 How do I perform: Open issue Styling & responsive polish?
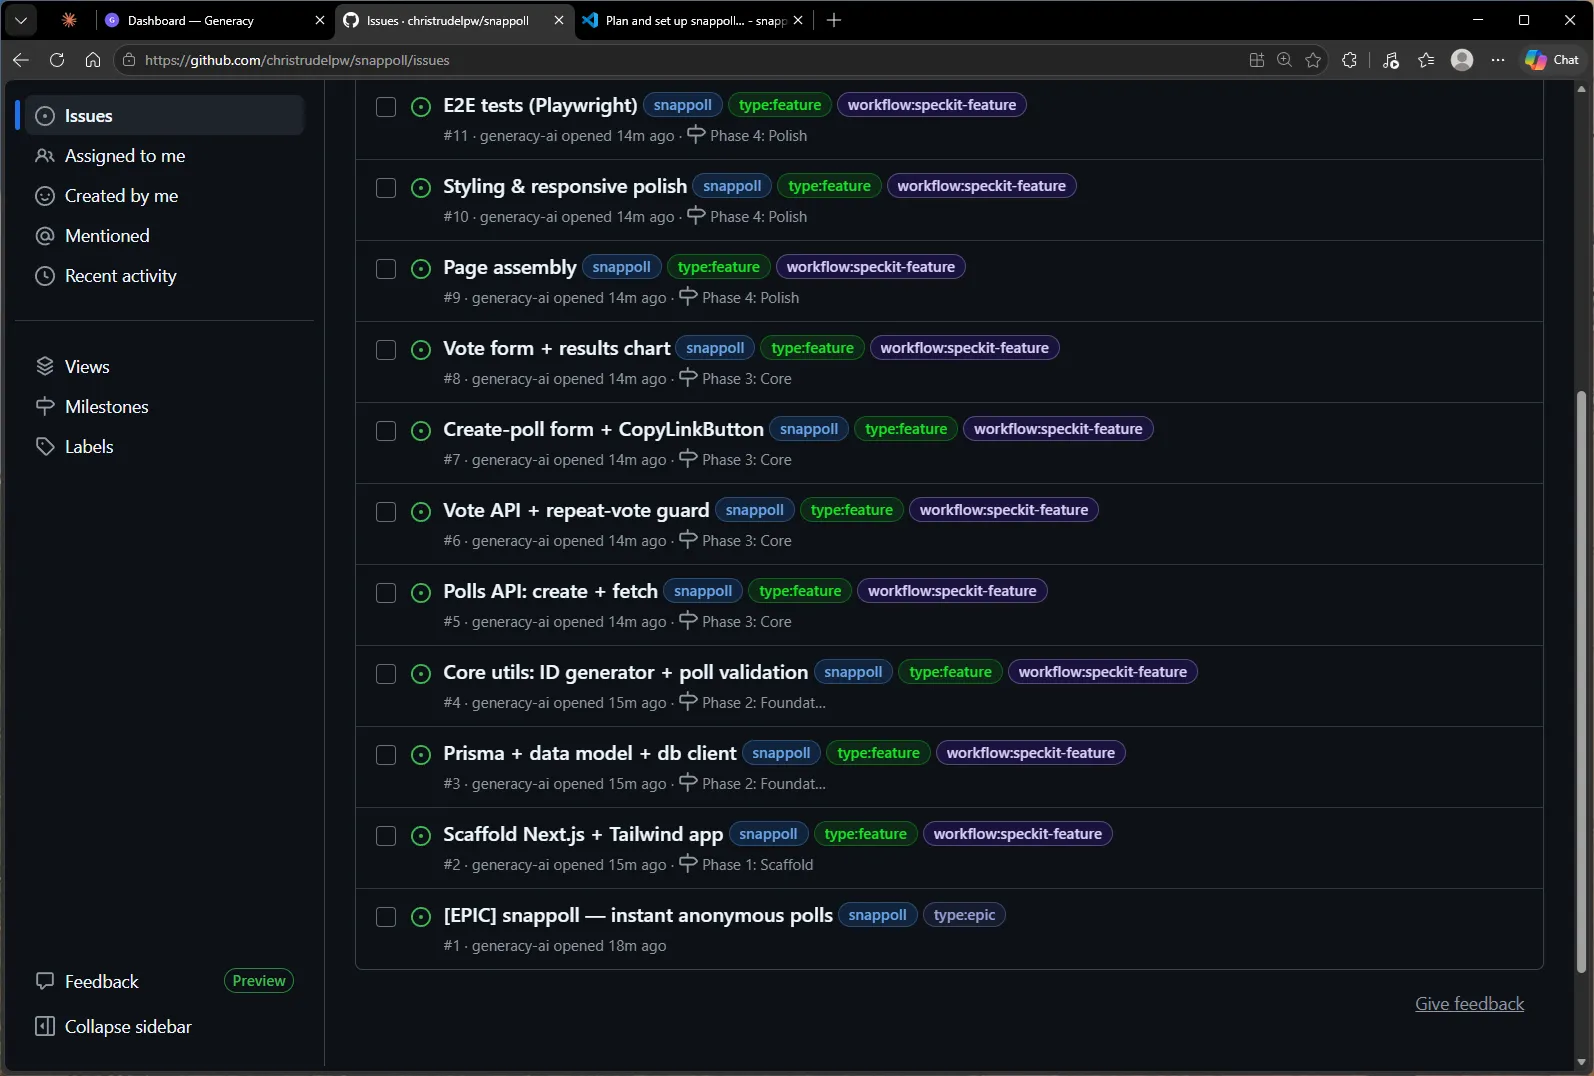click(565, 186)
